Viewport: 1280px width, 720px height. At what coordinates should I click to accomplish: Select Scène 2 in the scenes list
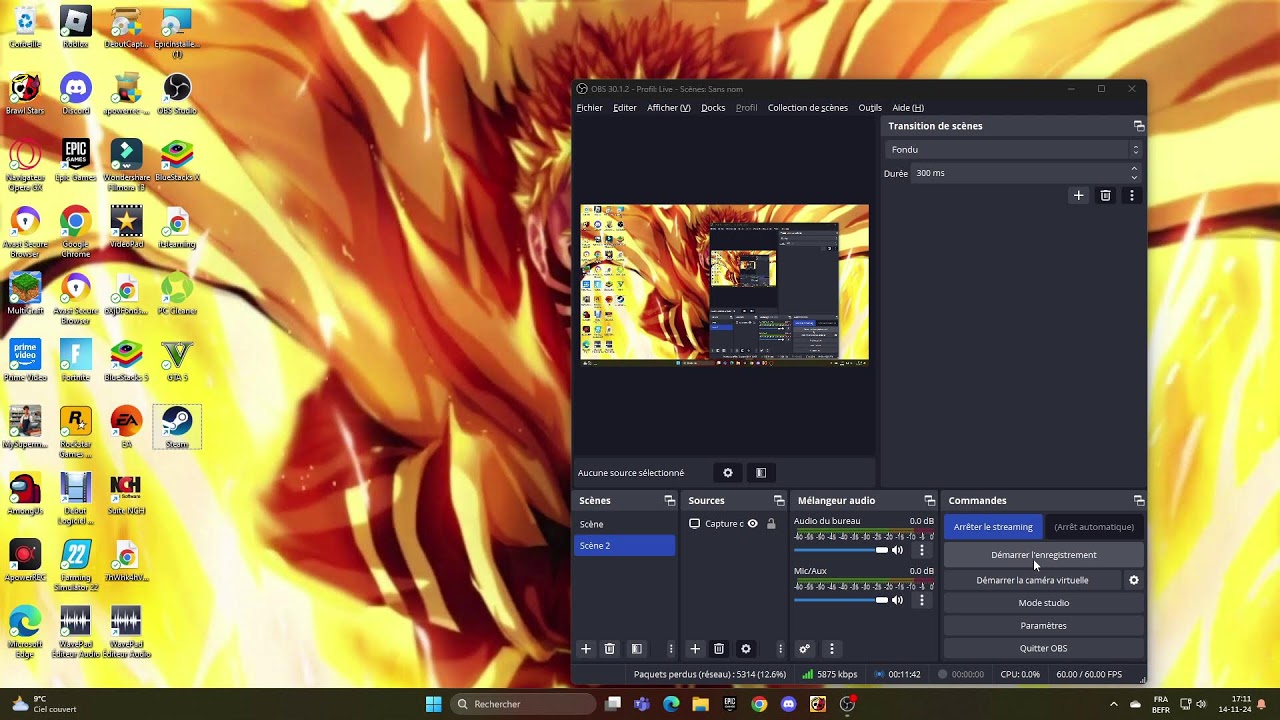point(624,546)
